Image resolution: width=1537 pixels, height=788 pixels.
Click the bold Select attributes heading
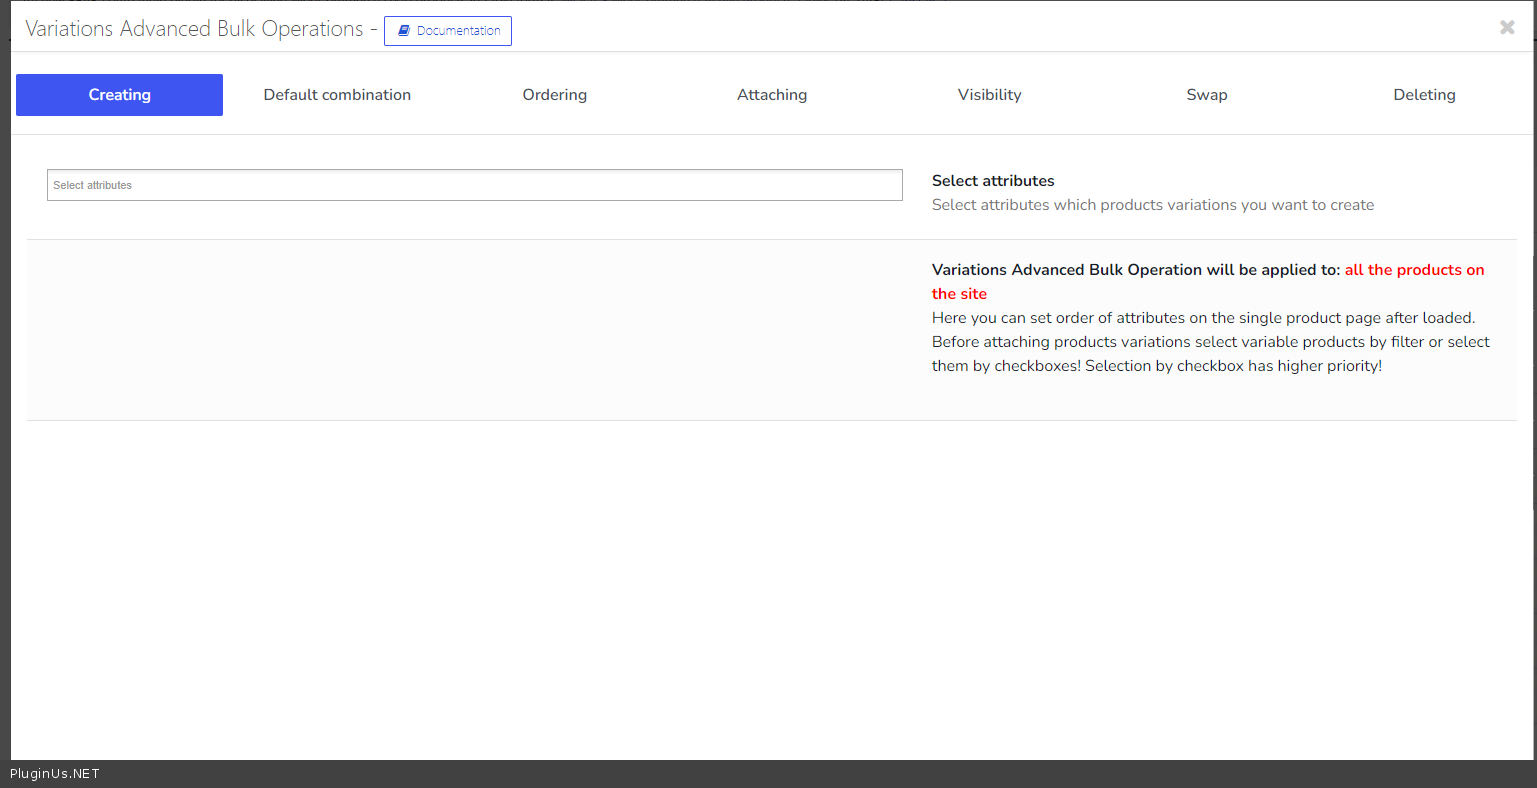[993, 181]
